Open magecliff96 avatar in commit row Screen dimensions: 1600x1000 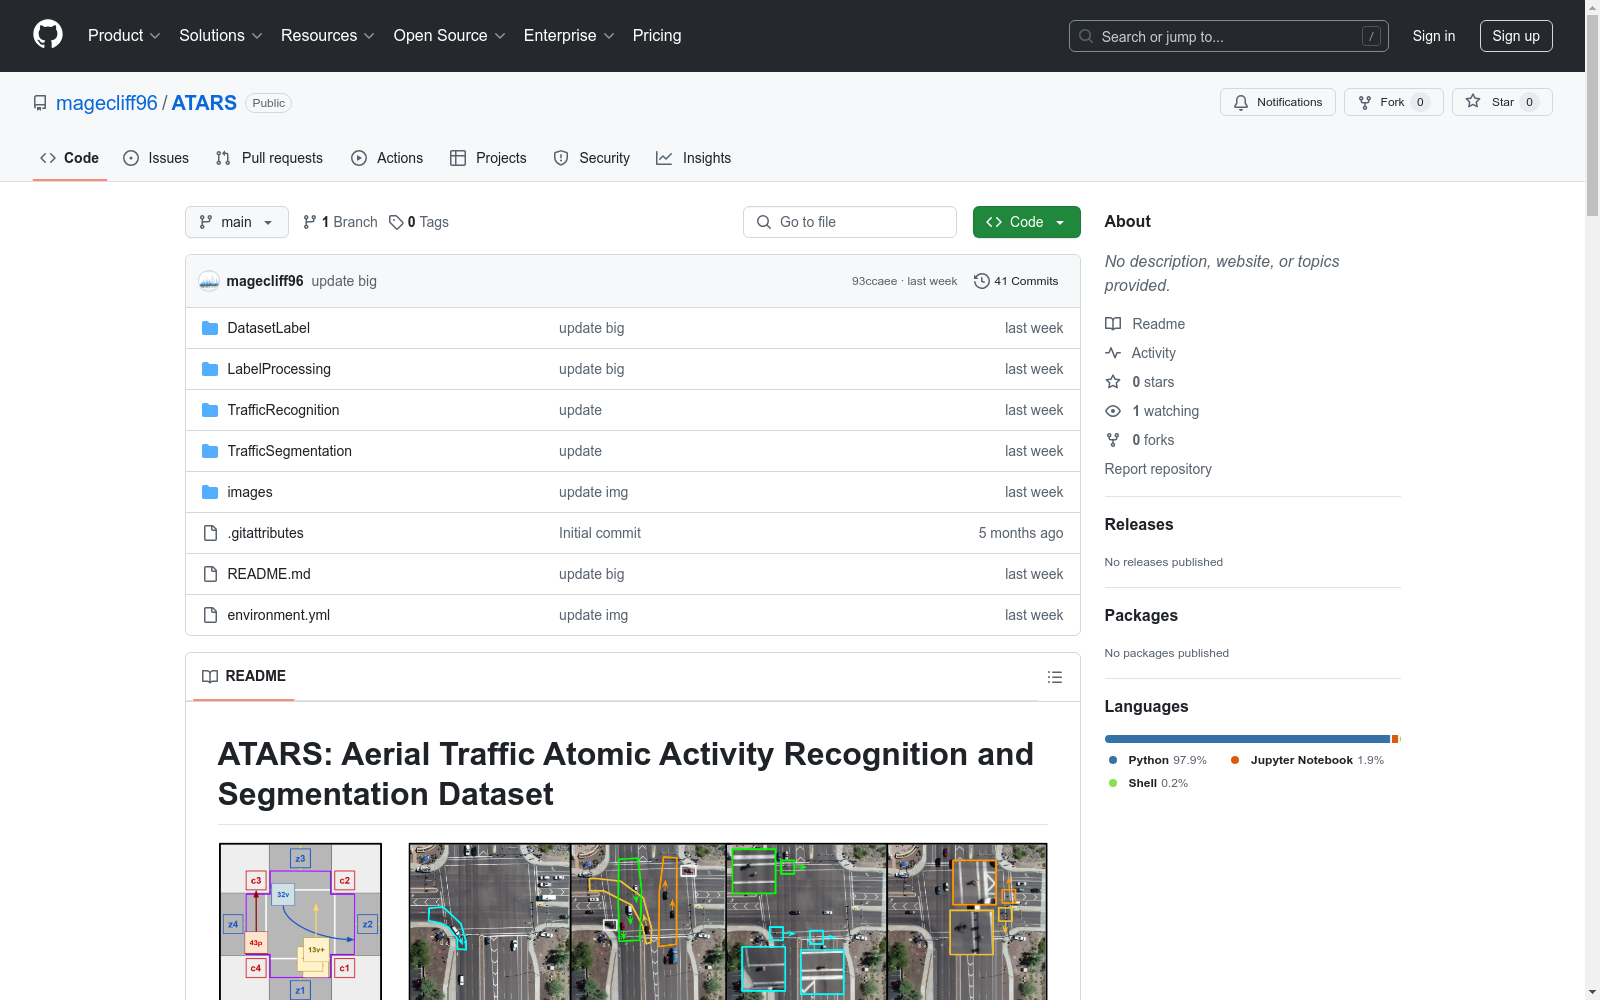209,281
